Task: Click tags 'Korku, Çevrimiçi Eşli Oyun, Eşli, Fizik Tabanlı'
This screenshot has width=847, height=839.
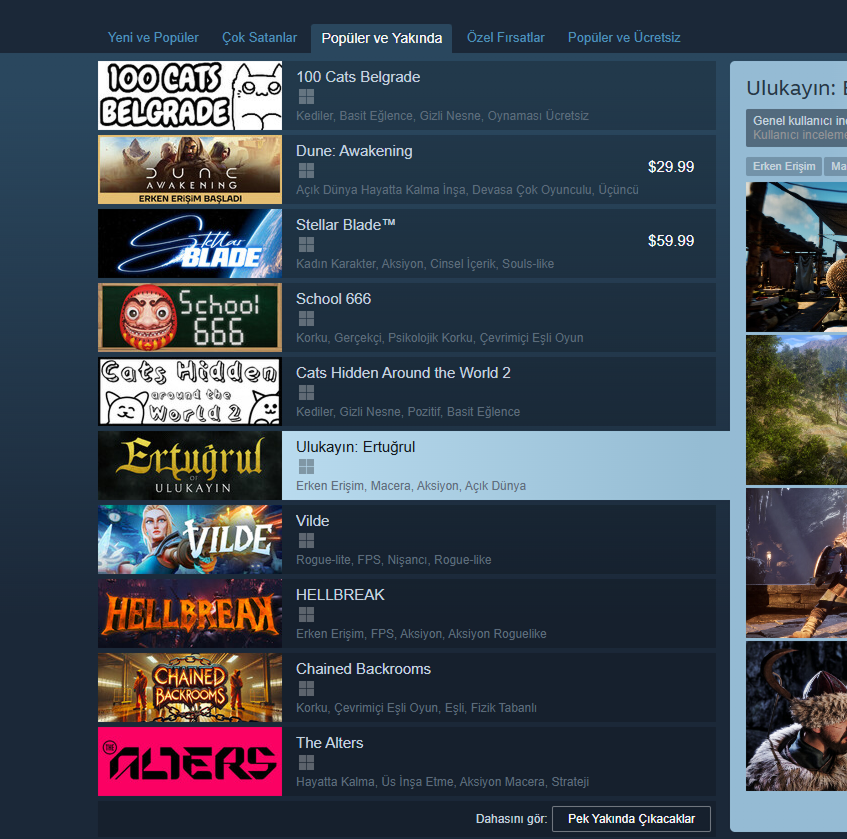Action: tap(416, 708)
